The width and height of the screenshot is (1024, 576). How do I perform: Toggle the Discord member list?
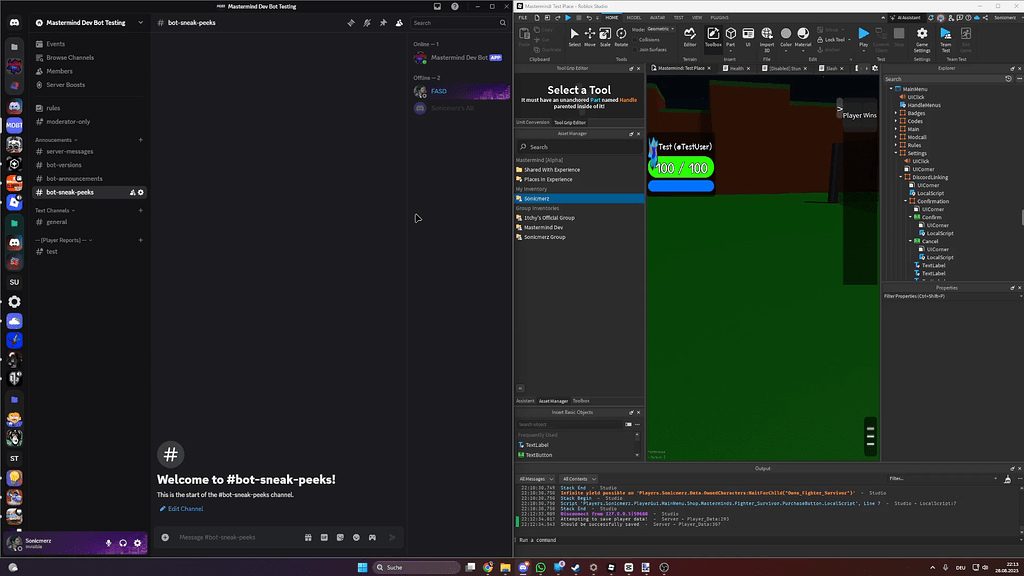click(399, 23)
